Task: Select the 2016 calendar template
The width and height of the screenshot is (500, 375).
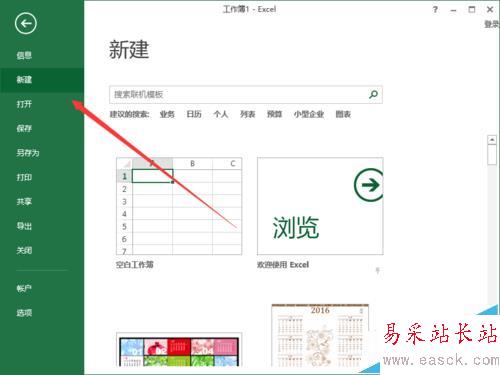Action: click(320, 335)
